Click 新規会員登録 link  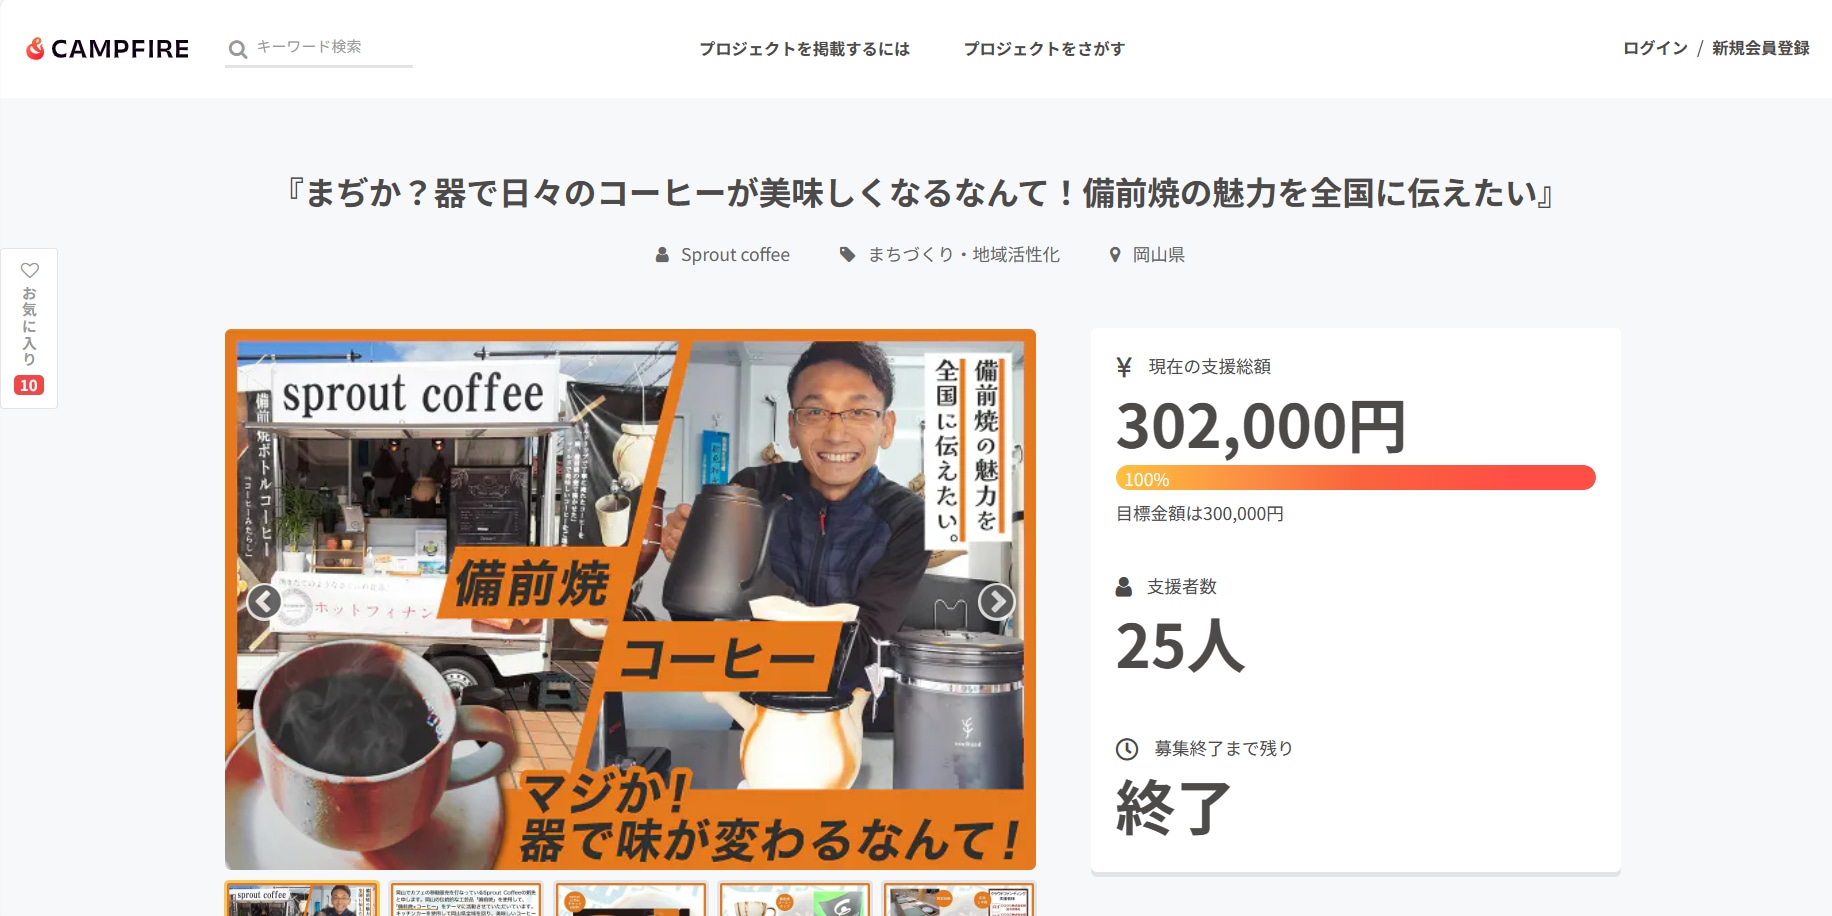tap(1761, 48)
